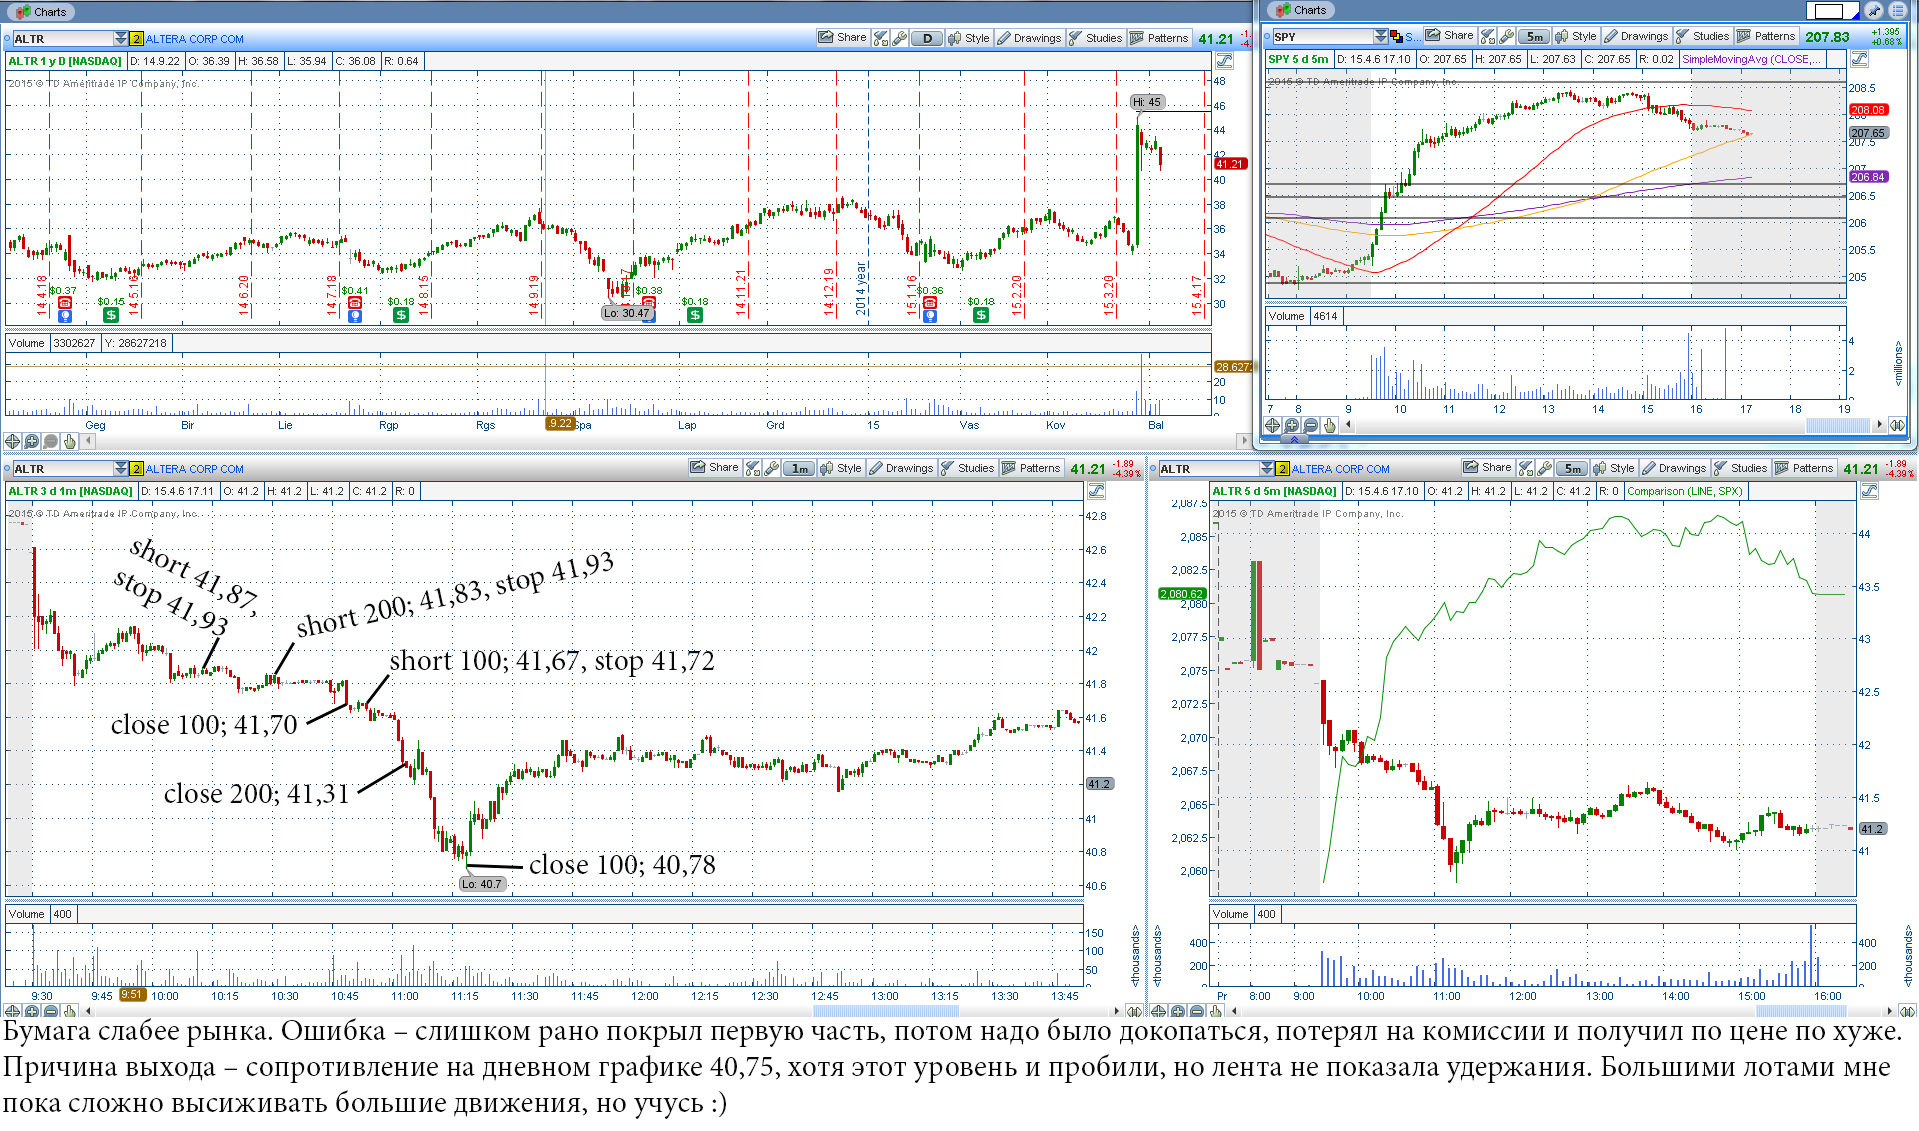This screenshot has height=1131, width=1919.
Task: Open the Charts tab in main window
Action: point(41,12)
